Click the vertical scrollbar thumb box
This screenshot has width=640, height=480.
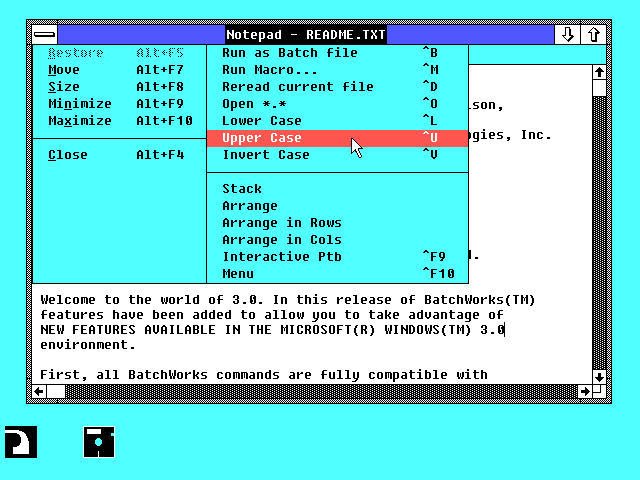599,88
